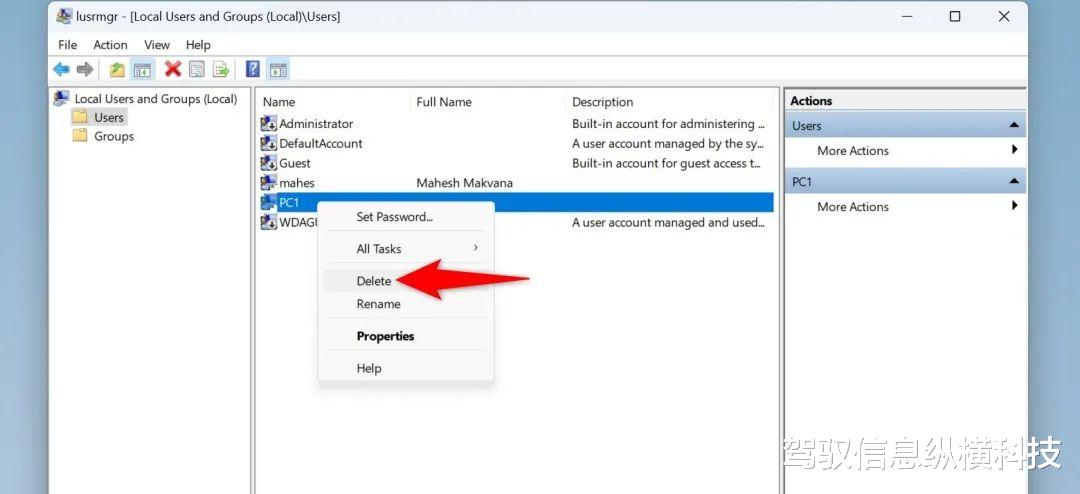Select Users node in console tree
The width and height of the screenshot is (1080, 494).
tap(109, 118)
